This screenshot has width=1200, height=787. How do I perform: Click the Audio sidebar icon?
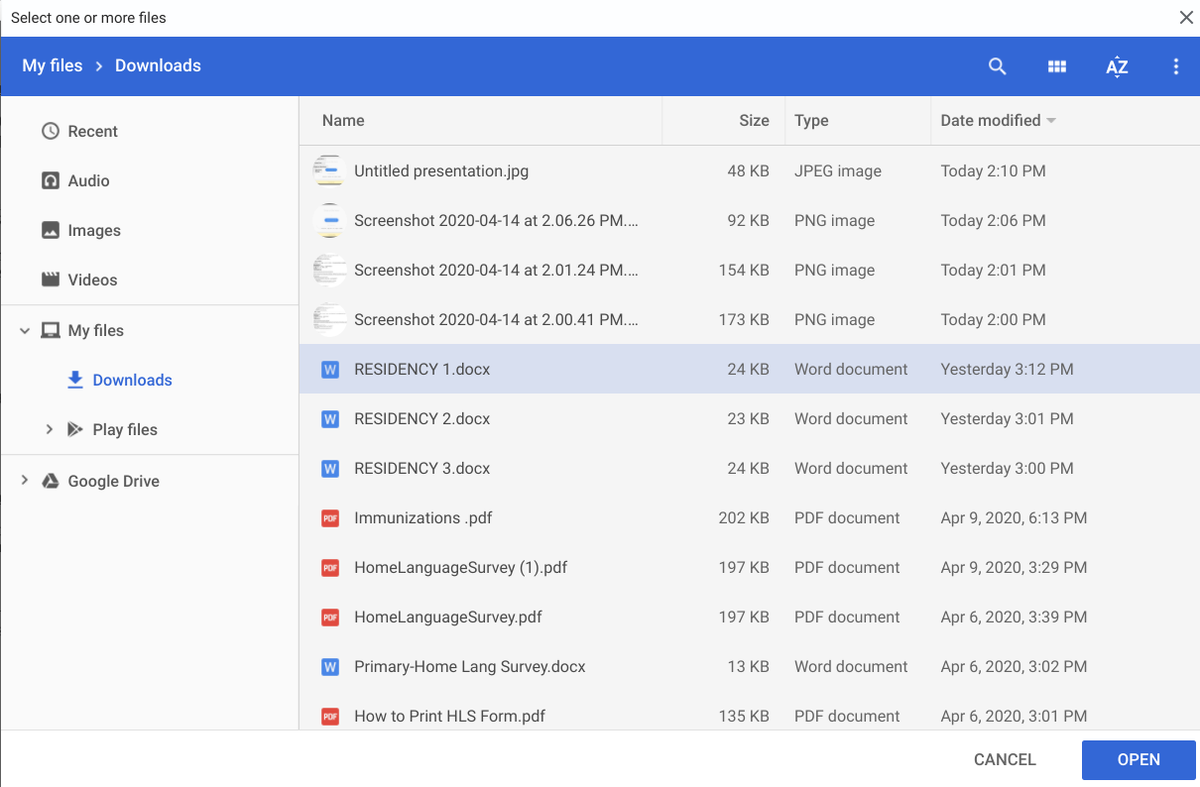(51, 181)
